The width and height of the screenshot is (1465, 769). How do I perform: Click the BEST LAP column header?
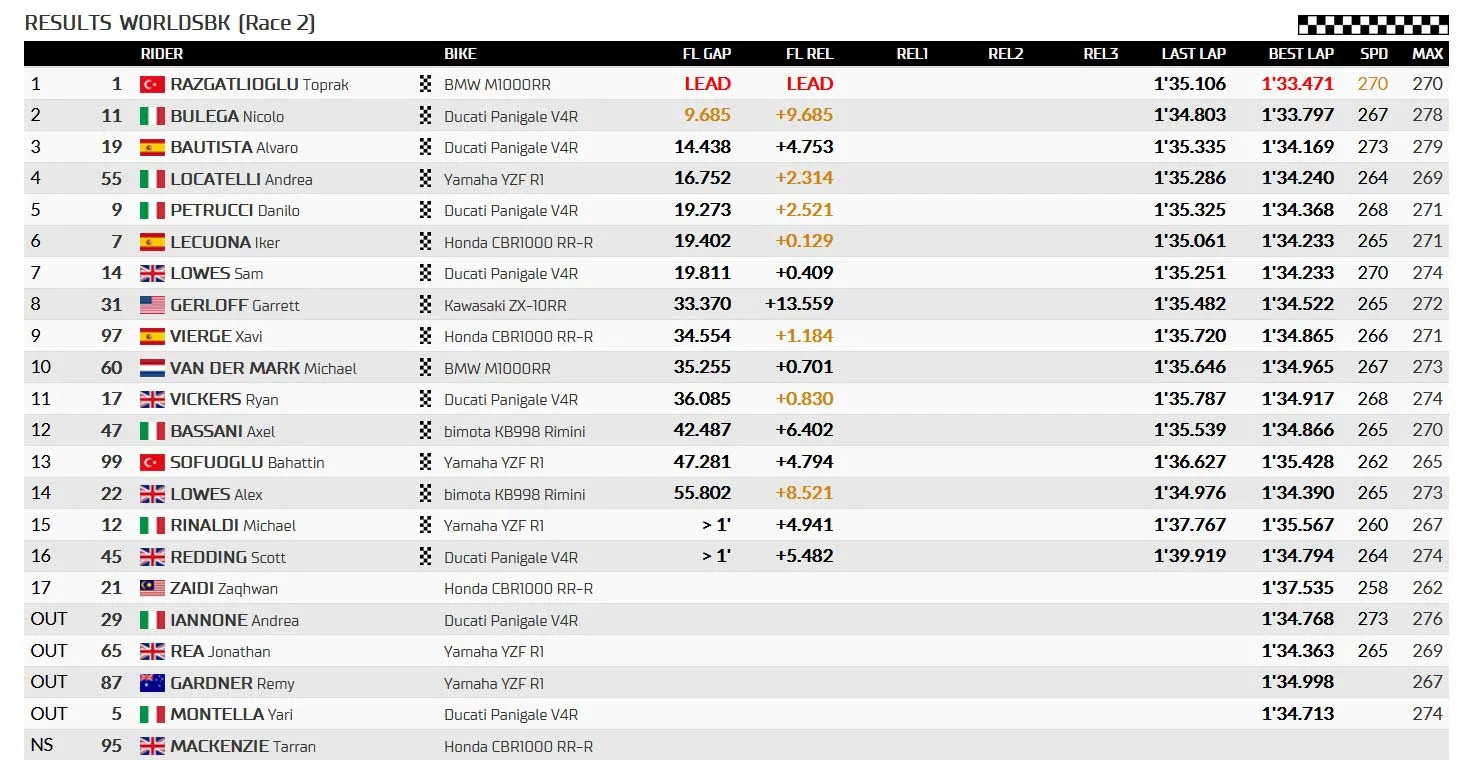click(1301, 54)
